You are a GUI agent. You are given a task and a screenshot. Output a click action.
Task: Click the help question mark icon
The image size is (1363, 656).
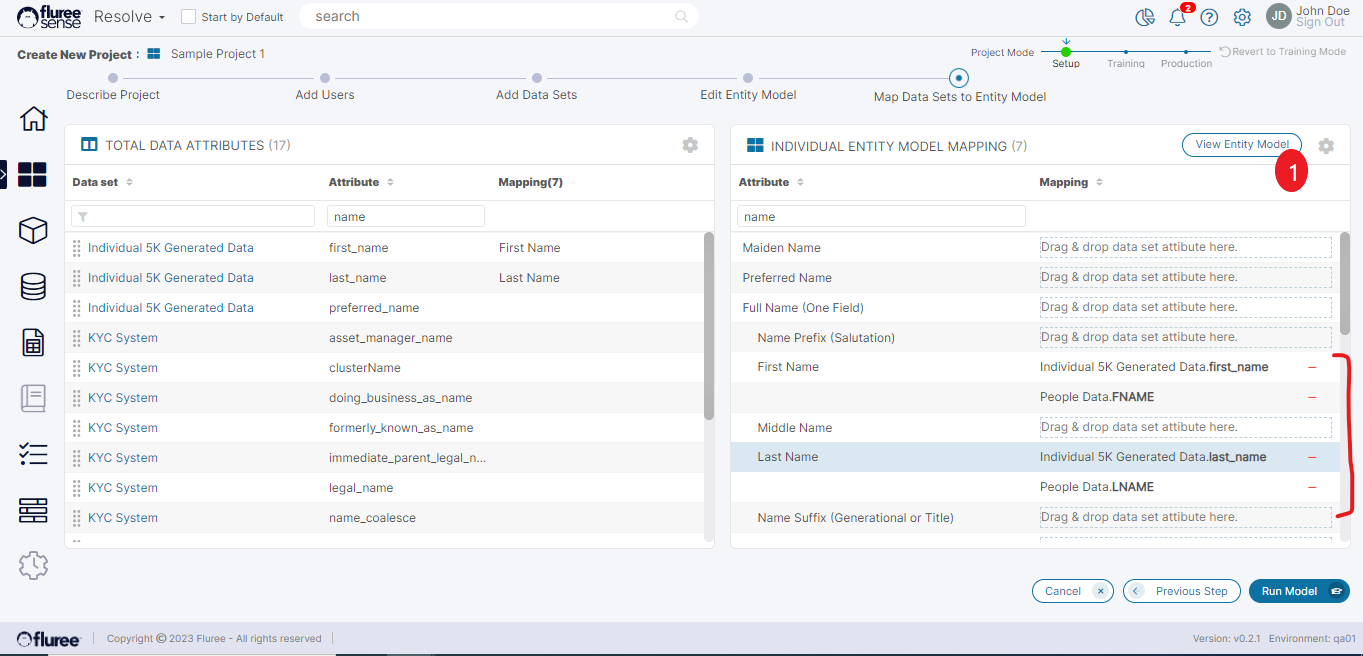pos(1209,17)
